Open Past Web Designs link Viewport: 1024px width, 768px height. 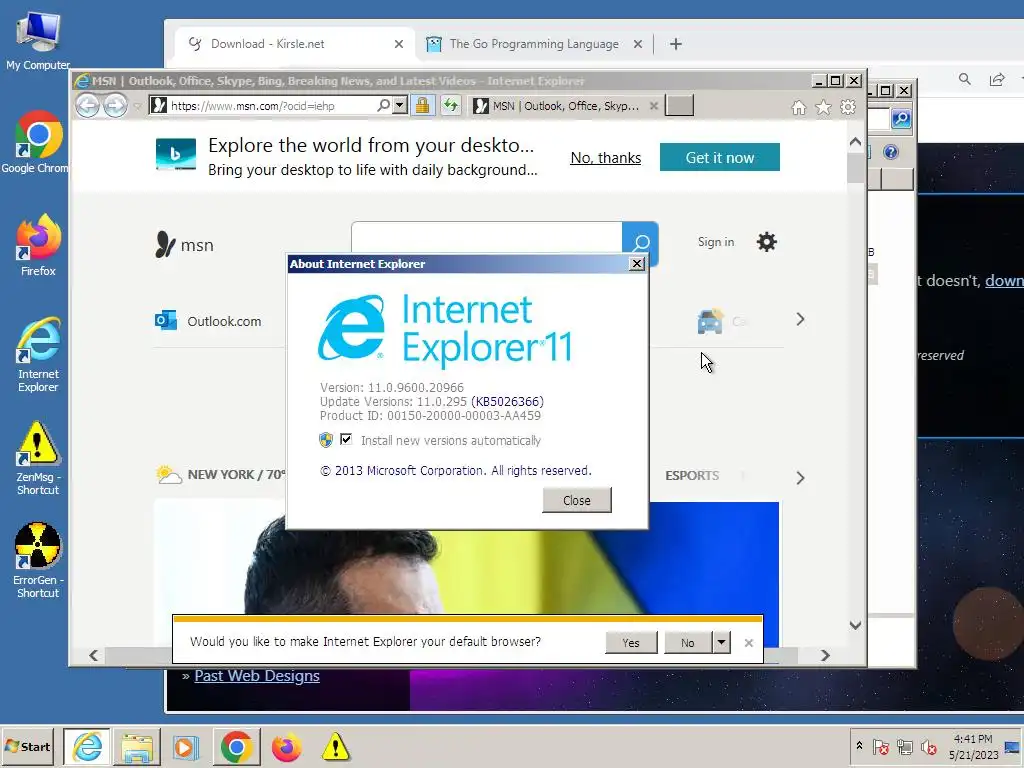click(257, 676)
